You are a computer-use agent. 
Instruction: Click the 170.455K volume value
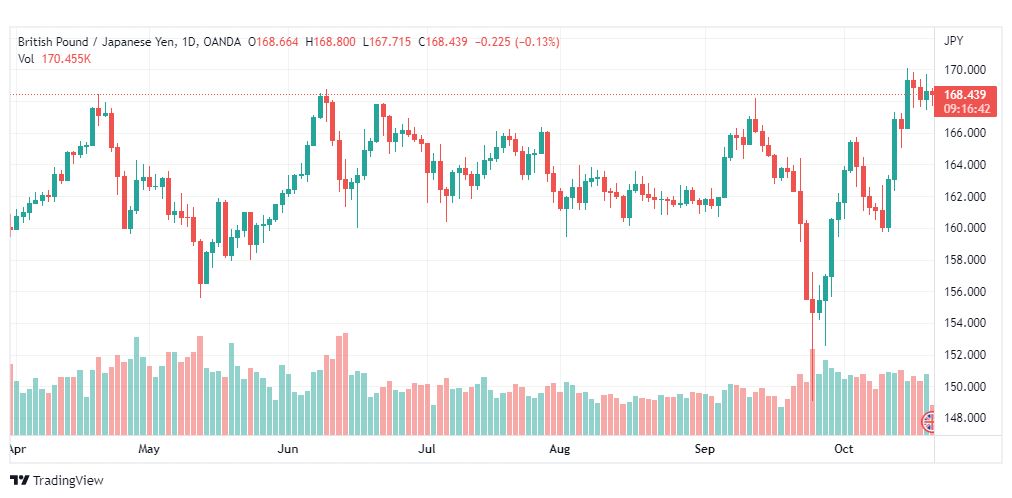[68, 58]
